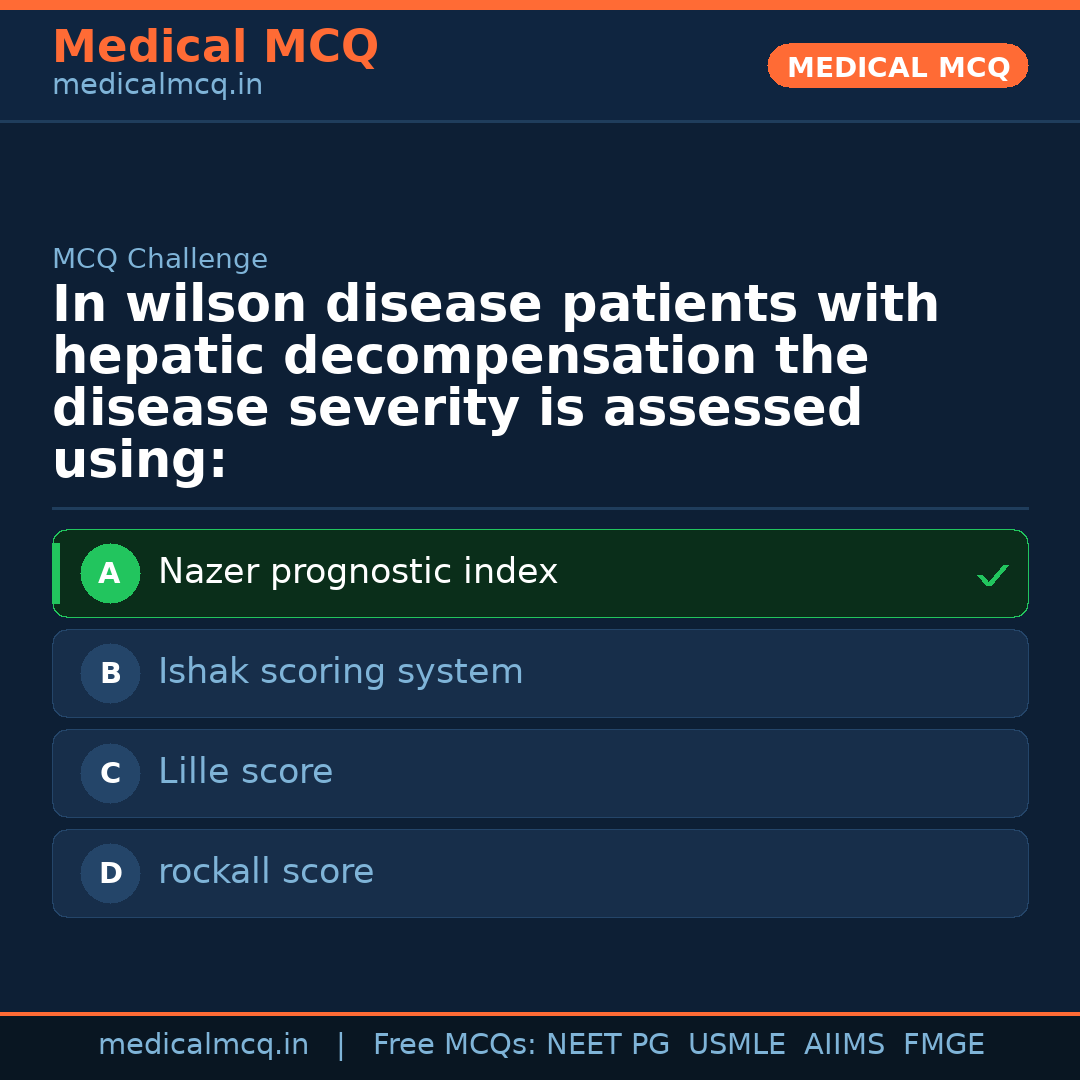Viewport: 1080px width, 1080px height.
Task: Visit medicalmcq.in link under the header title
Action: click(157, 86)
